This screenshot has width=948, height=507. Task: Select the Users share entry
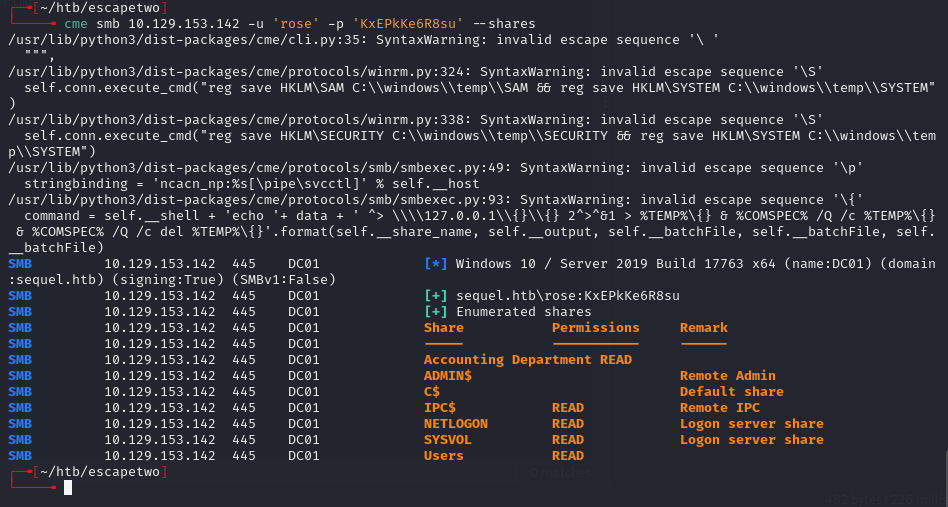[443, 456]
